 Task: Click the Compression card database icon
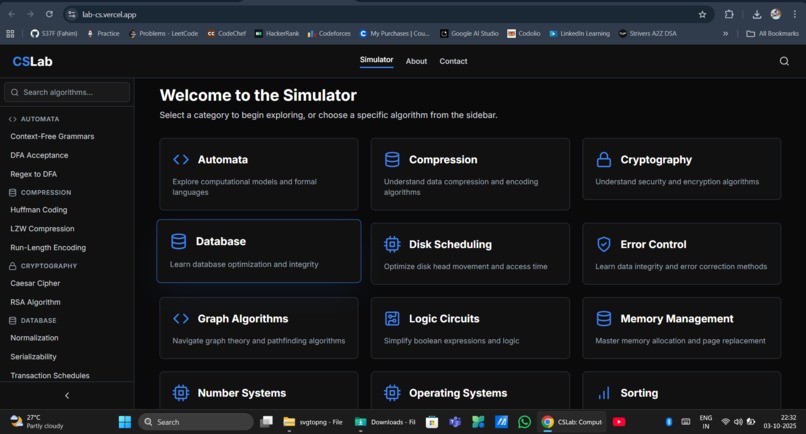click(x=392, y=160)
